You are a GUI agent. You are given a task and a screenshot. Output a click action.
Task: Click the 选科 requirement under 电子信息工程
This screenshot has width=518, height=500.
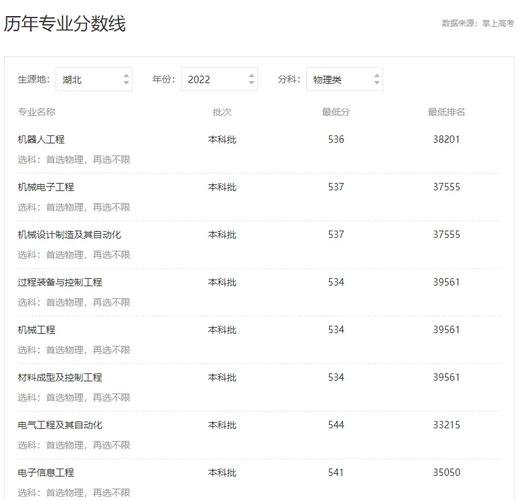pyautogui.click(x=74, y=493)
